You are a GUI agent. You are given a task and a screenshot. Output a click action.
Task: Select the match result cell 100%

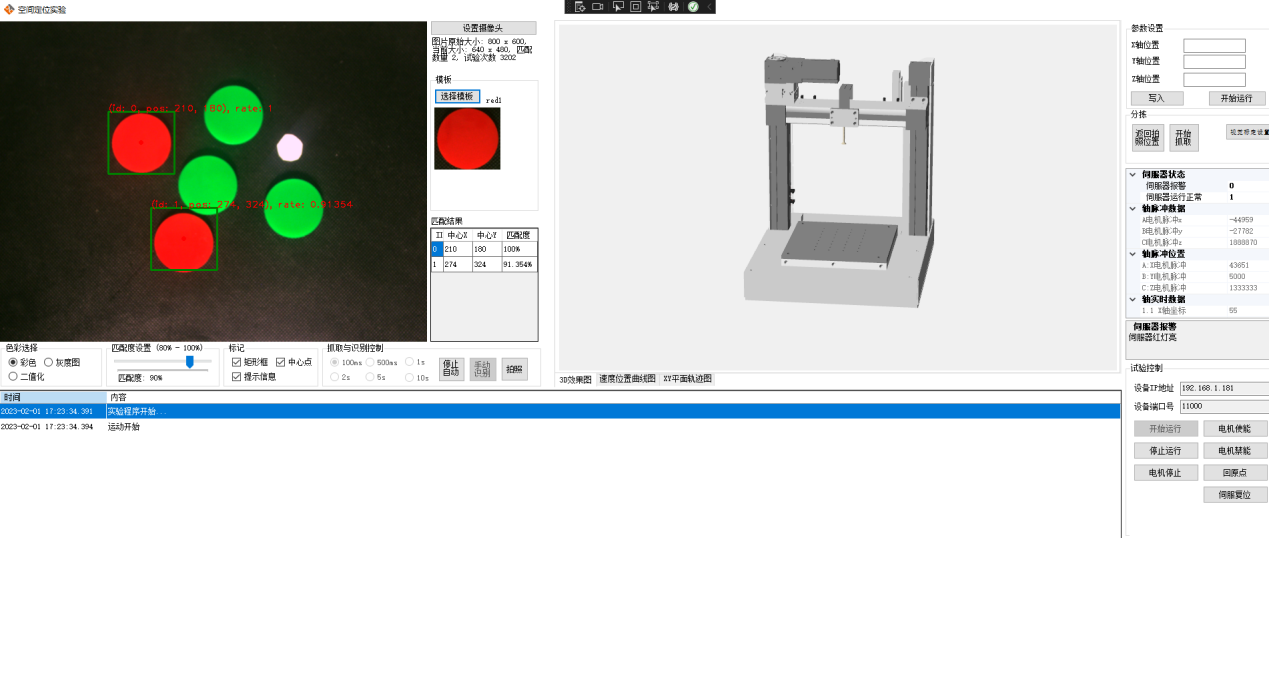519,249
